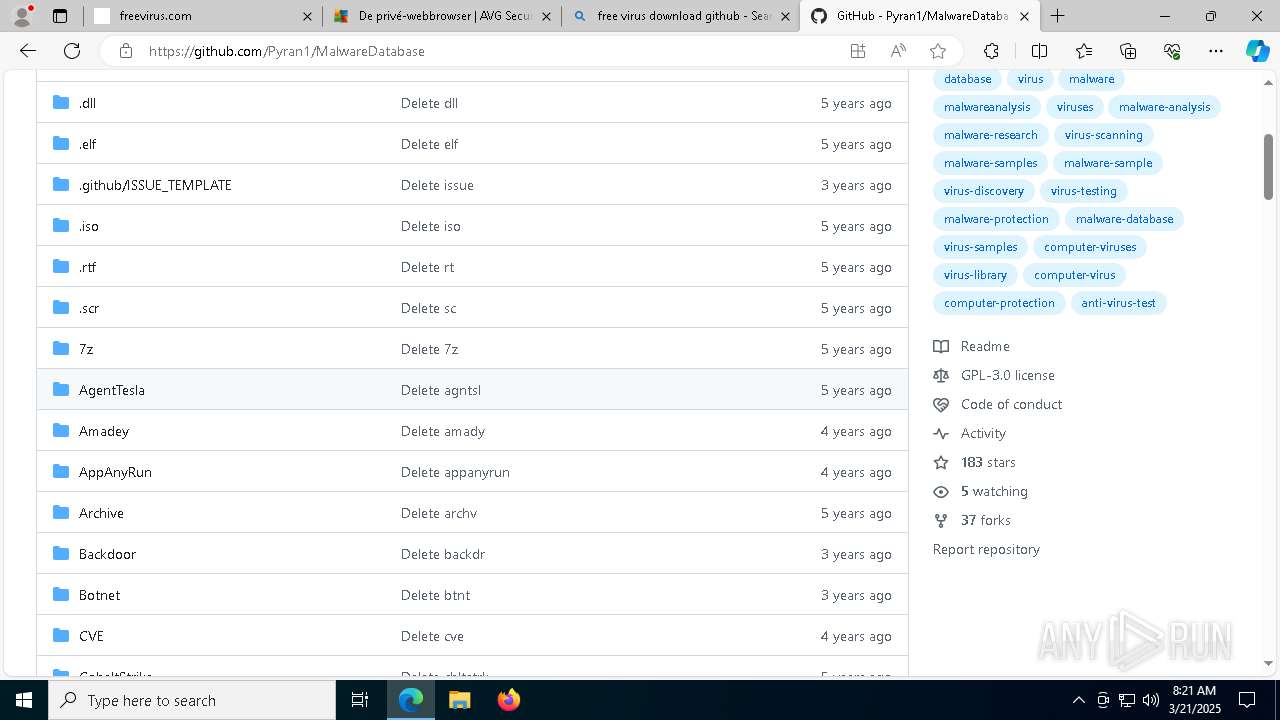View site information lock icon
Viewport: 1280px width, 720px height.
pyautogui.click(x=125, y=51)
